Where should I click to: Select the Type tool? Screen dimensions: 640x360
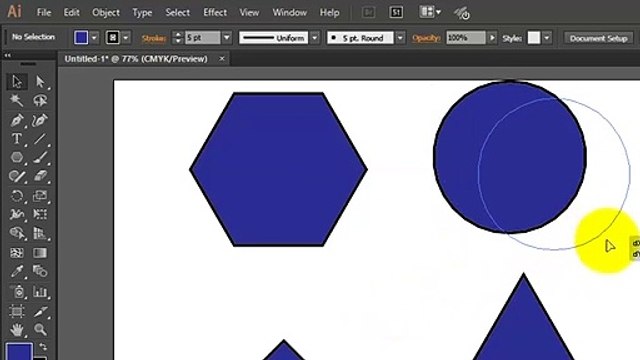pyautogui.click(x=17, y=139)
